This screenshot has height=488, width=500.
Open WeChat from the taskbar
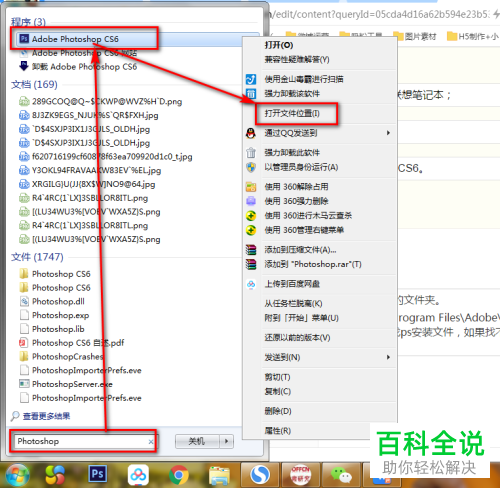coord(341,475)
